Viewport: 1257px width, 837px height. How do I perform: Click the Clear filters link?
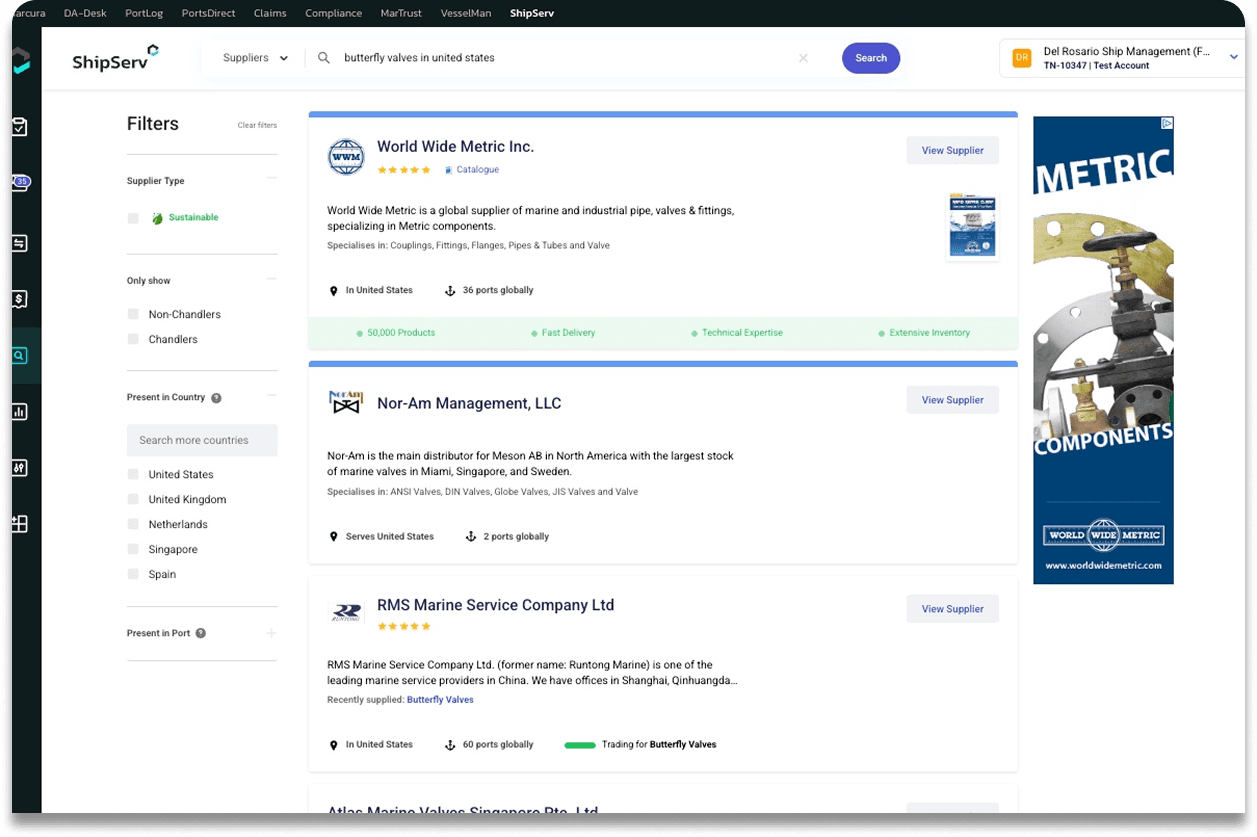coord(257,125)
